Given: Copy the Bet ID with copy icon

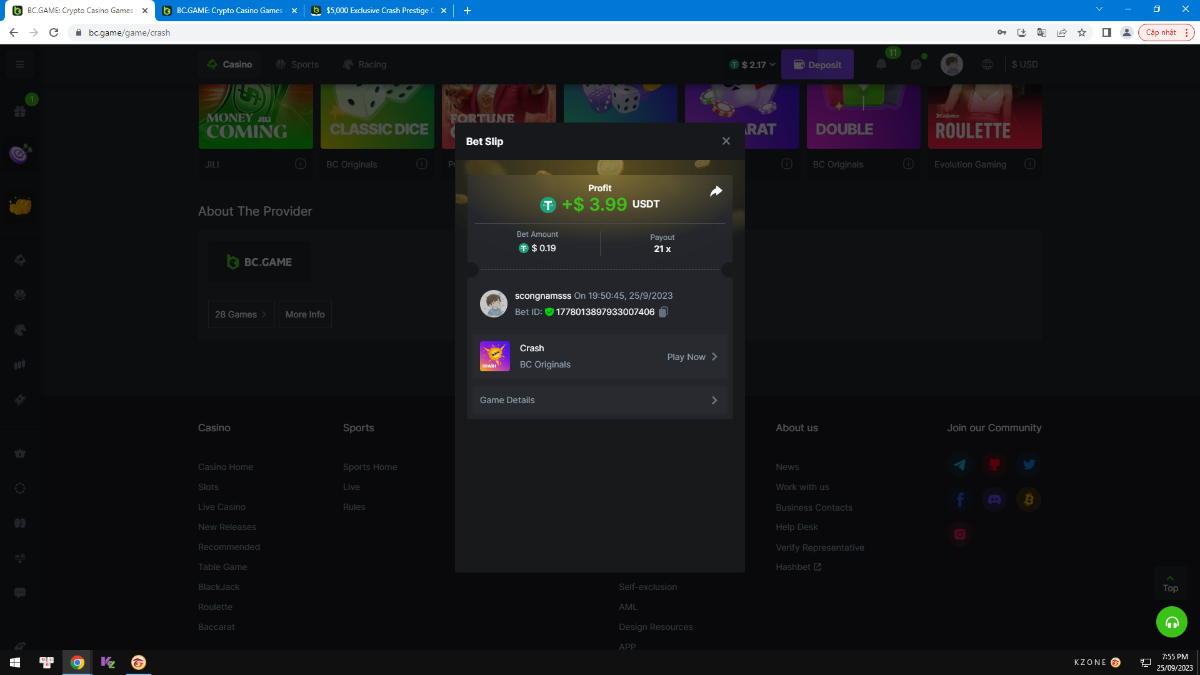Looking at the screenshot, I should pyautogui.click(x=663, y=312).
